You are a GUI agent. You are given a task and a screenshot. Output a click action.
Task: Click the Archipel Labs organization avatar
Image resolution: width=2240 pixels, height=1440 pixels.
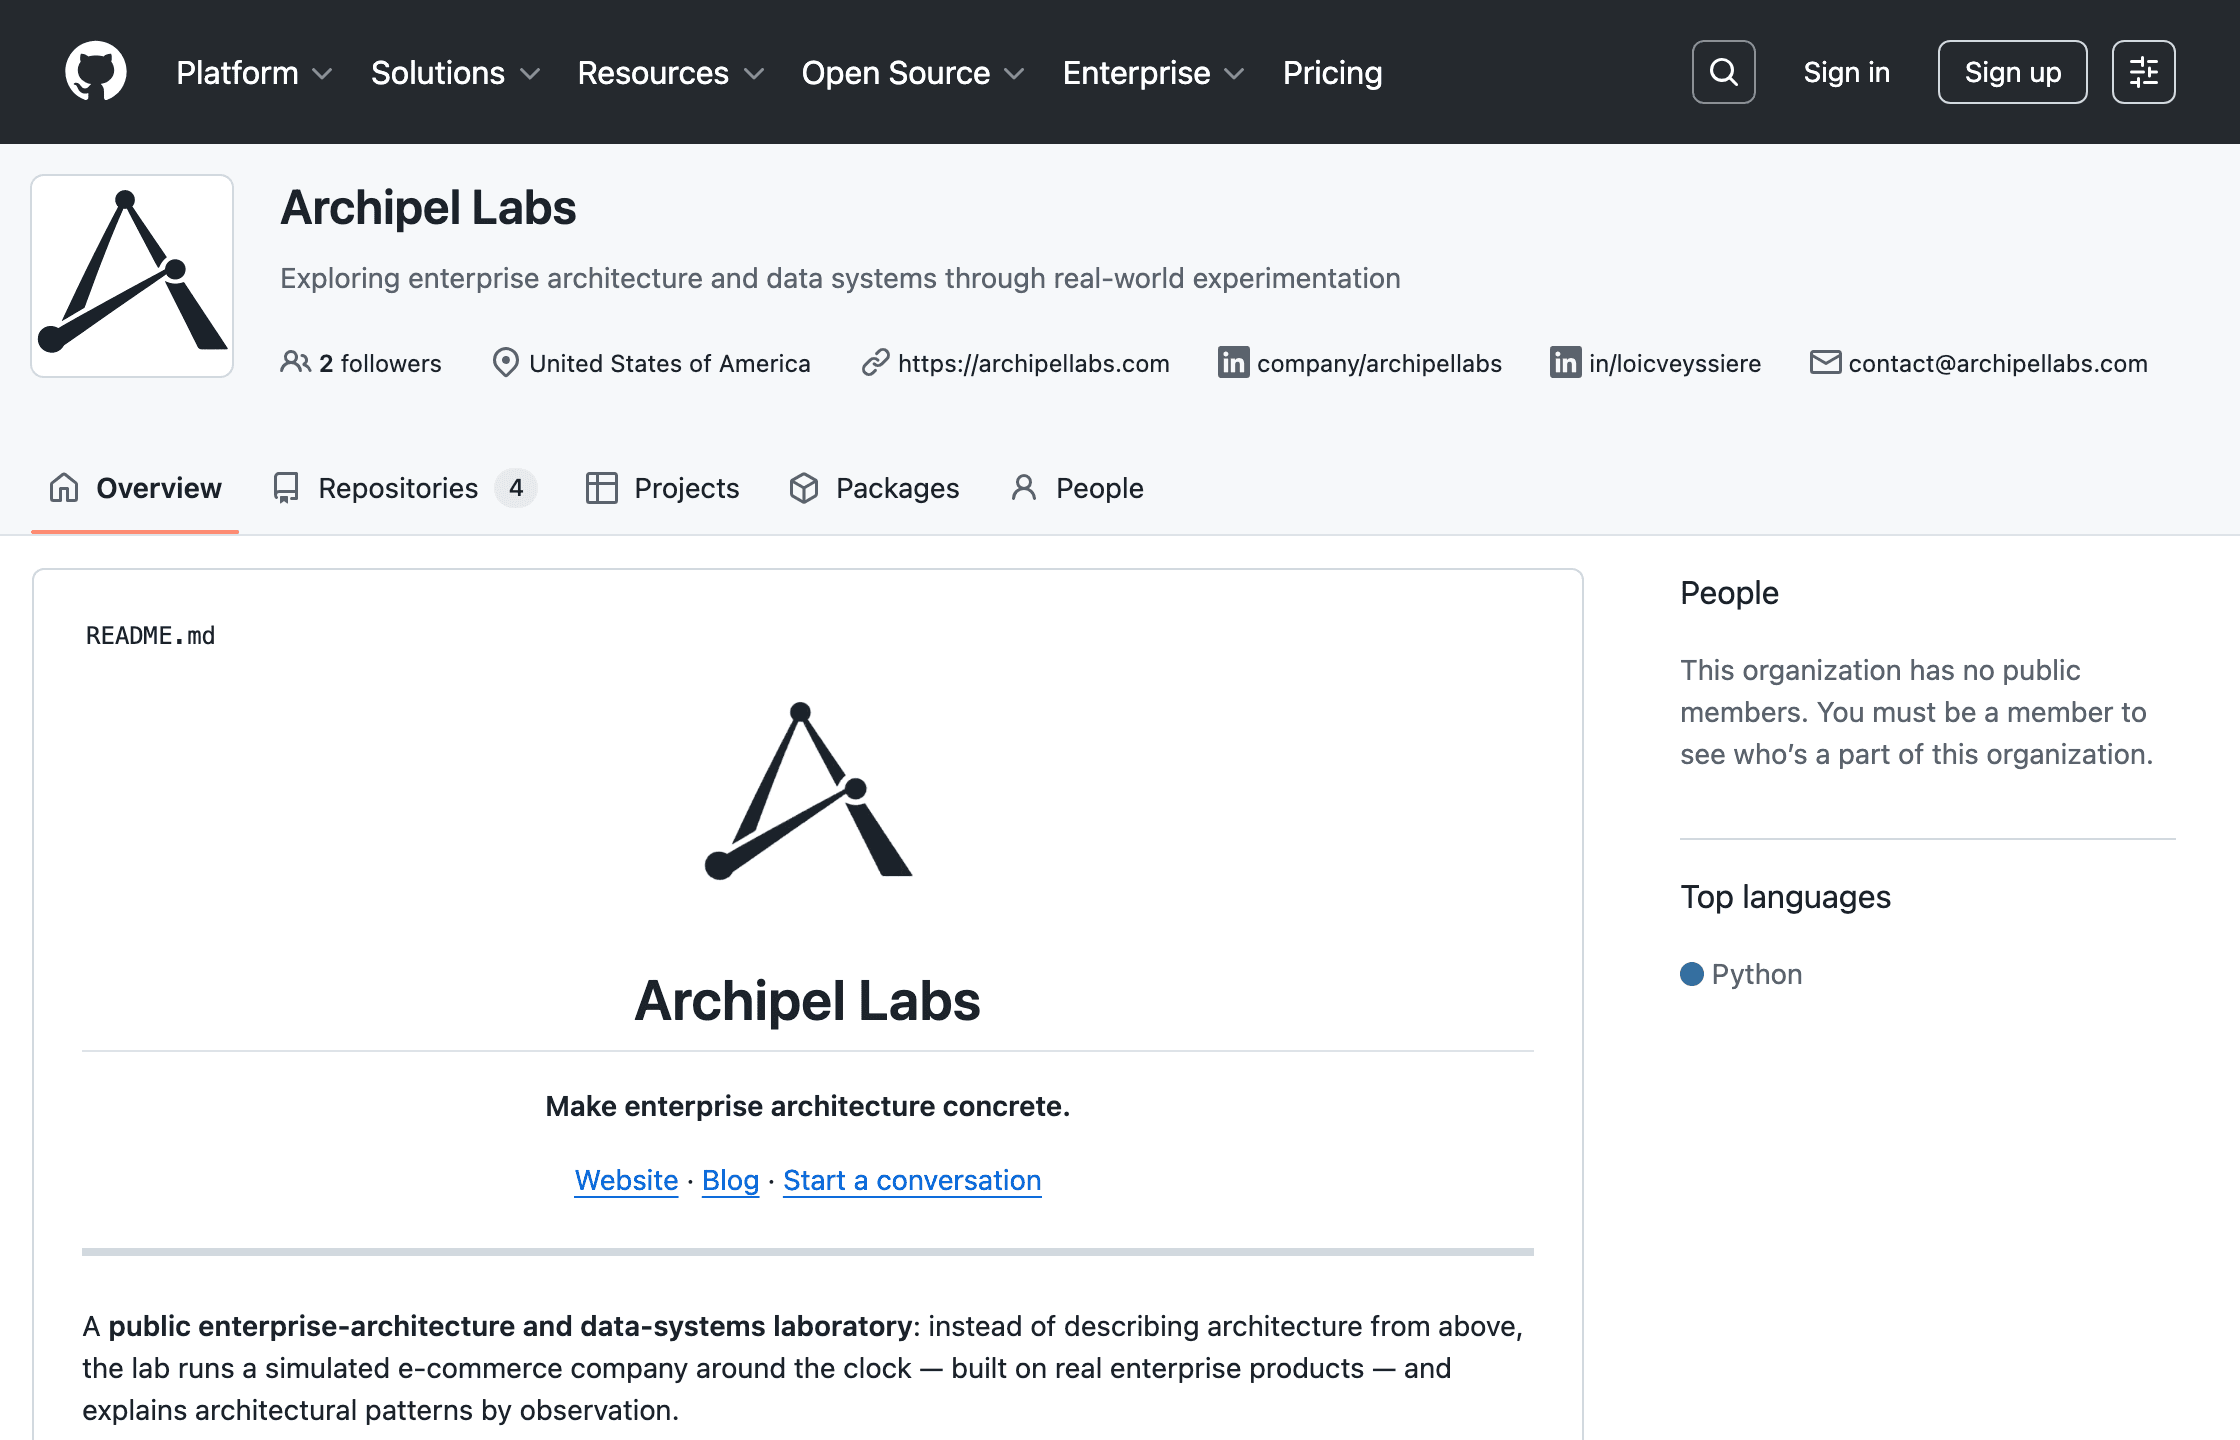coord(132,276)
